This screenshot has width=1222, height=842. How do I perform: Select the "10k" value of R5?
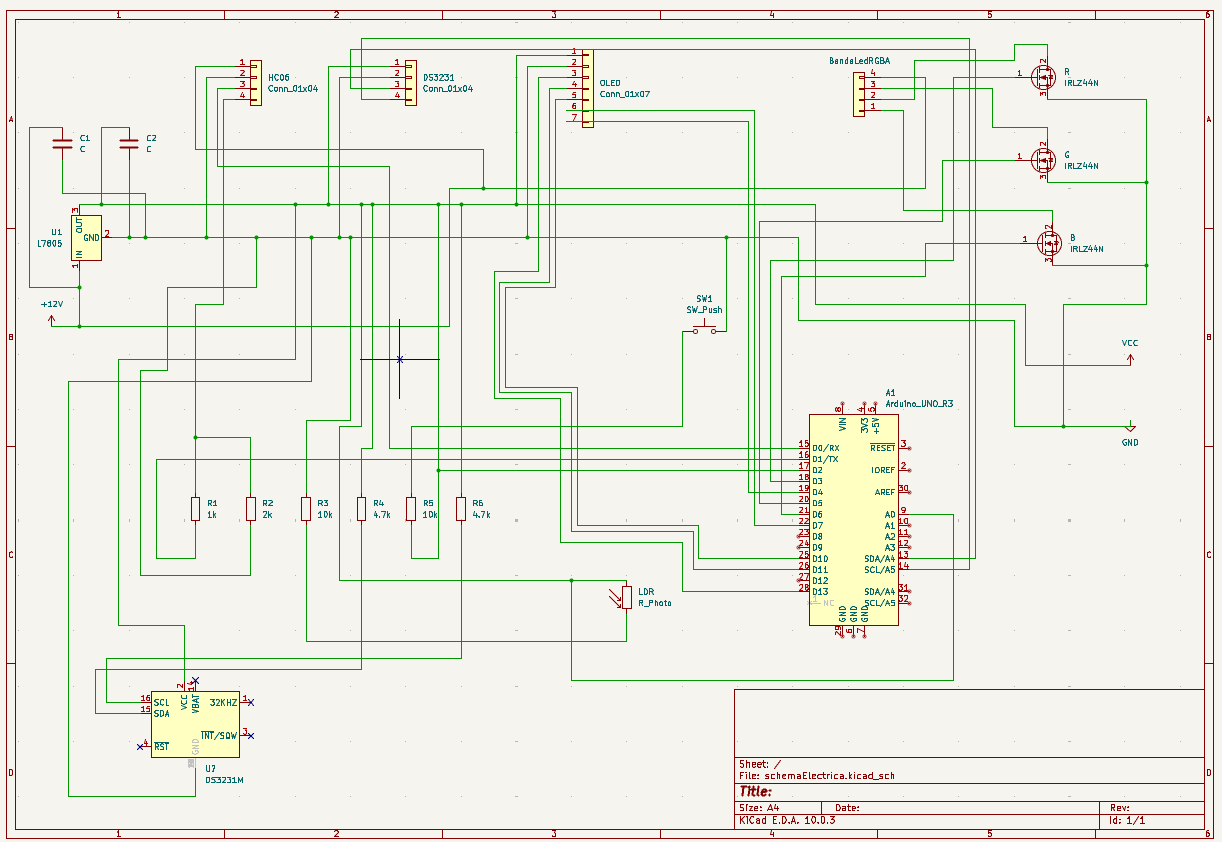coord(430,514)
